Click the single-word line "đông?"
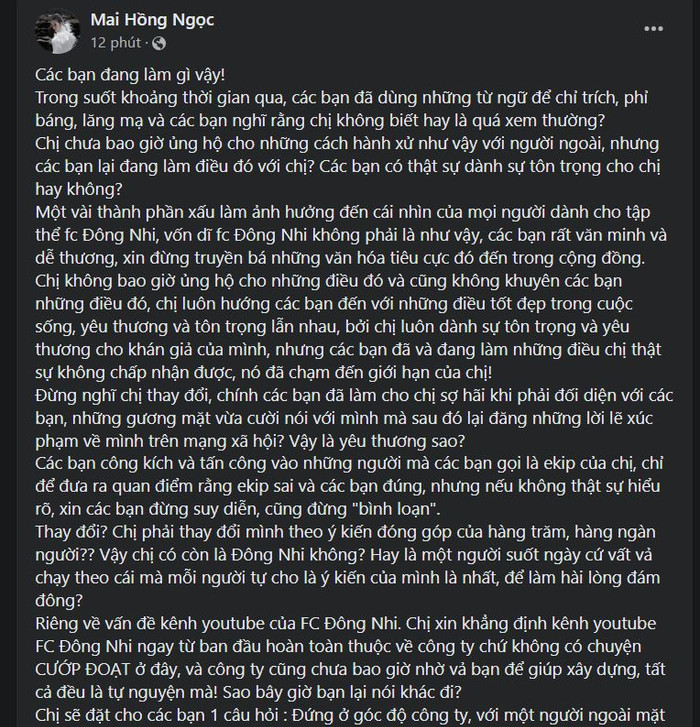This screenshot has height=727, width=700. [59, 600]
